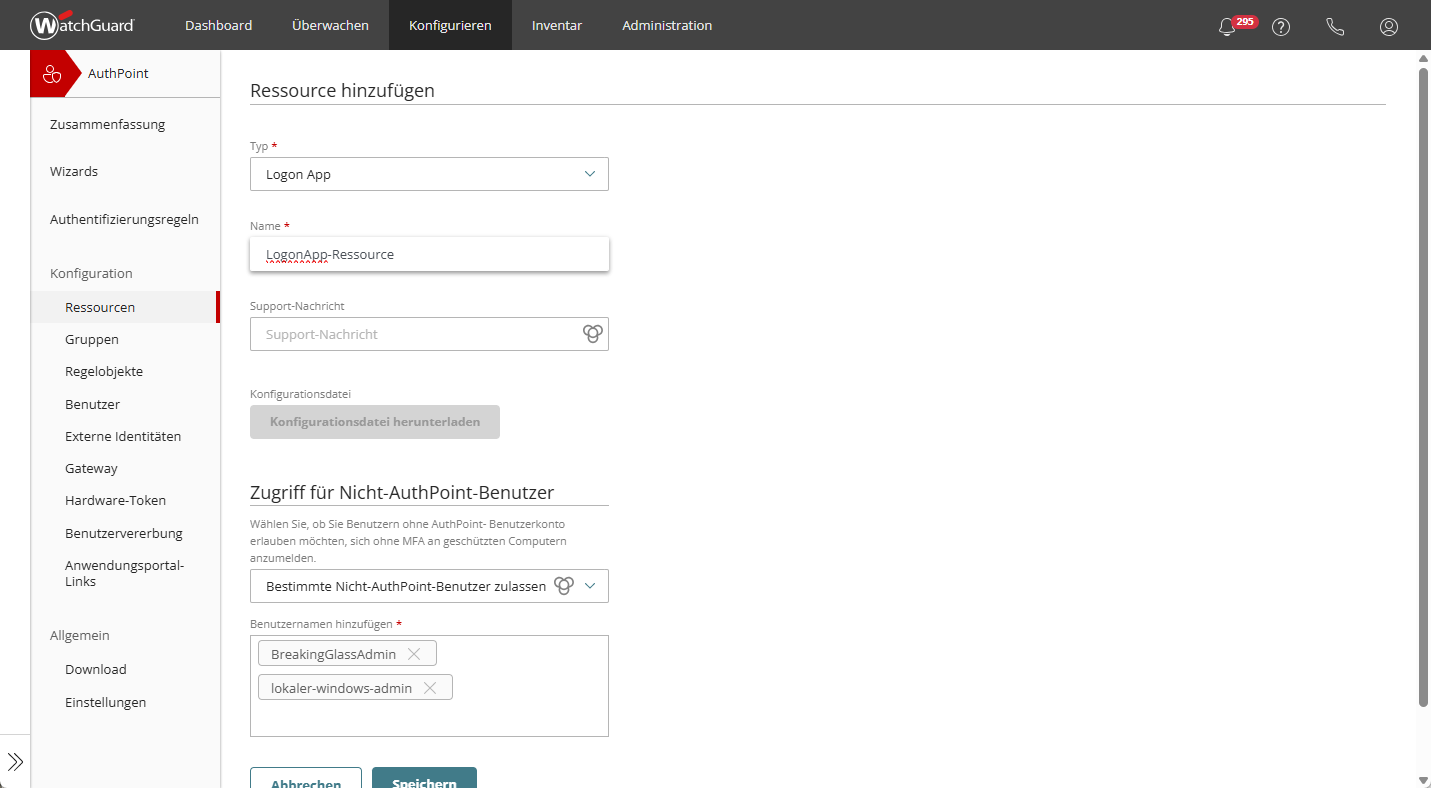Screen dimensions: 1431x788
Task: Open Hardware-Token in sidebar
Action: coord(115,500)
